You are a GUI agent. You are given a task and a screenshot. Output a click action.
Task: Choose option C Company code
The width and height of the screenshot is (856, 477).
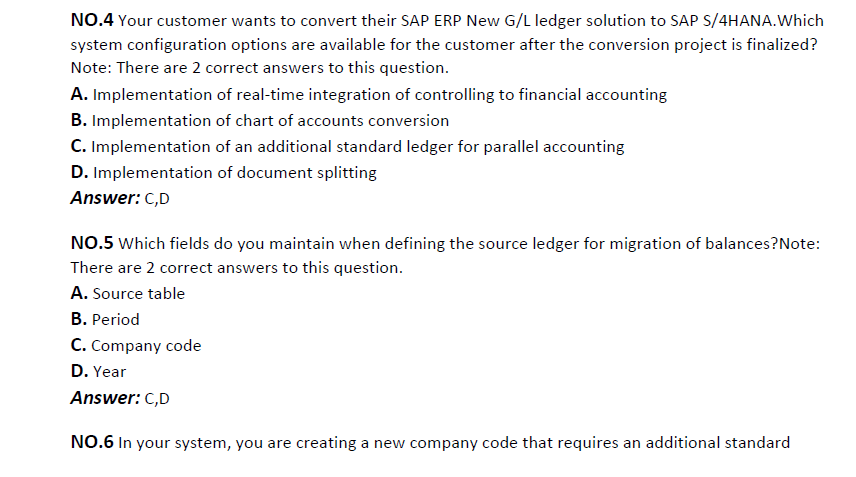pyautogui.click(x=136, y=345)
